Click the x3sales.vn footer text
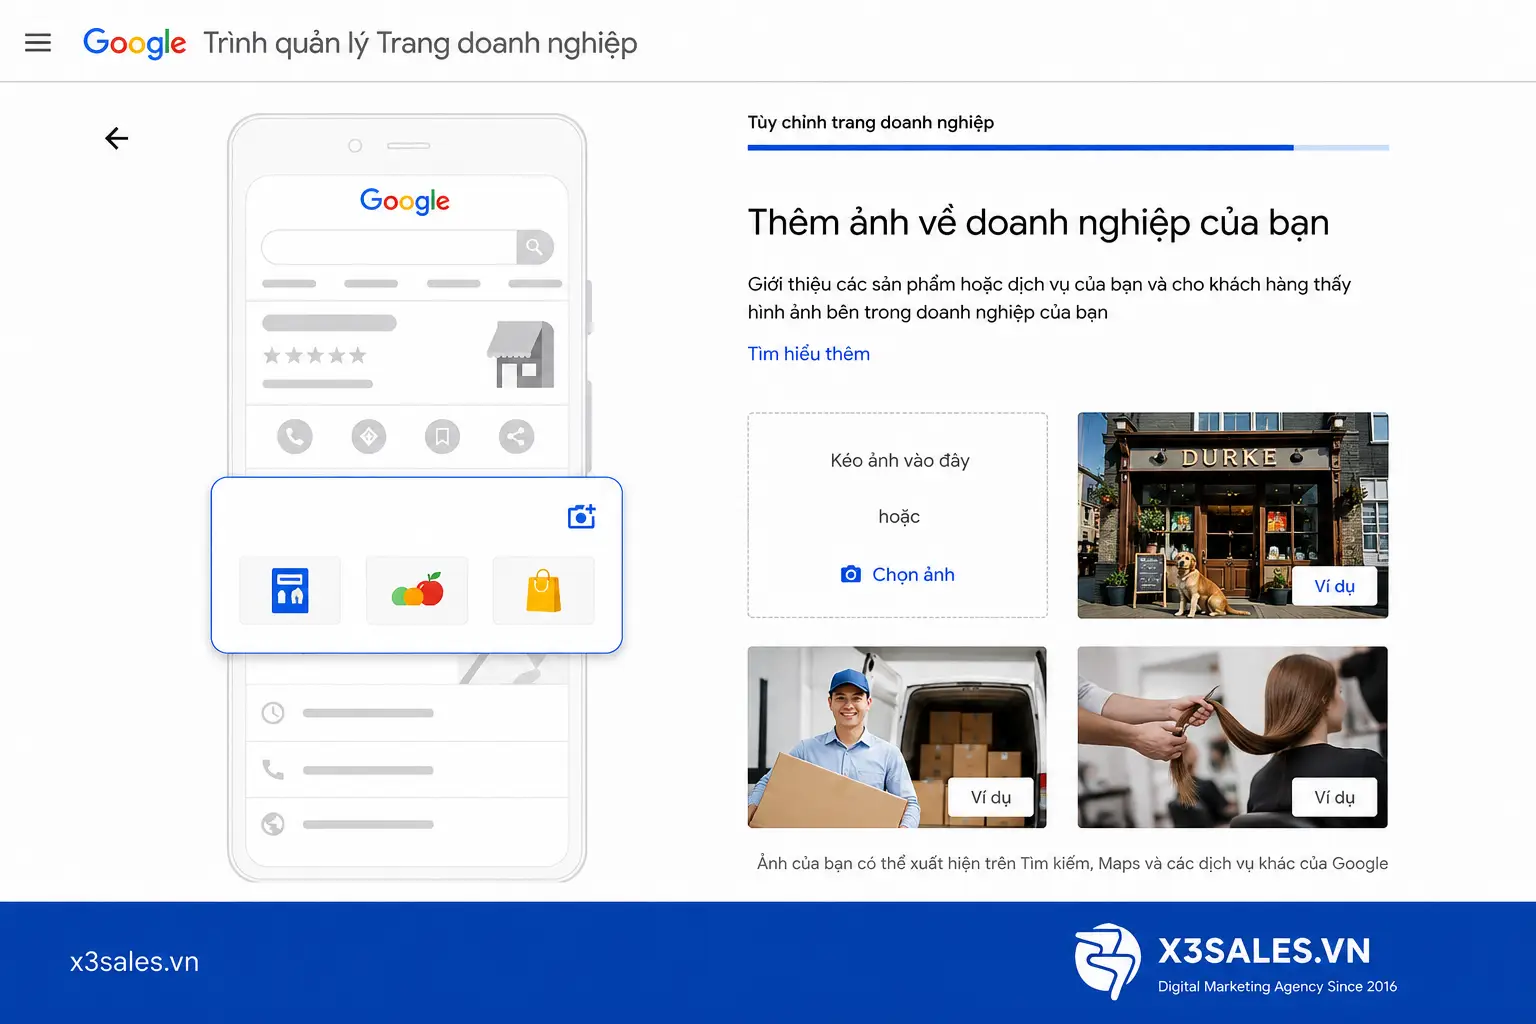Image resolution: width=1536 pixels, height=1024 pixels. click(x=134, y=962)
